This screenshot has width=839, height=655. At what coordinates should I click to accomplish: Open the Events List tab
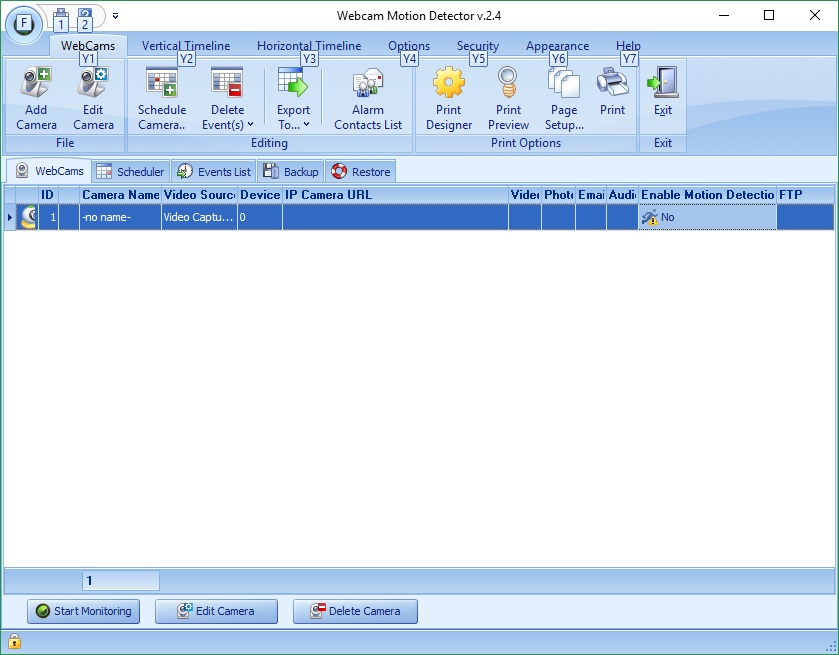pyautogui.click(x=213, y=171)
